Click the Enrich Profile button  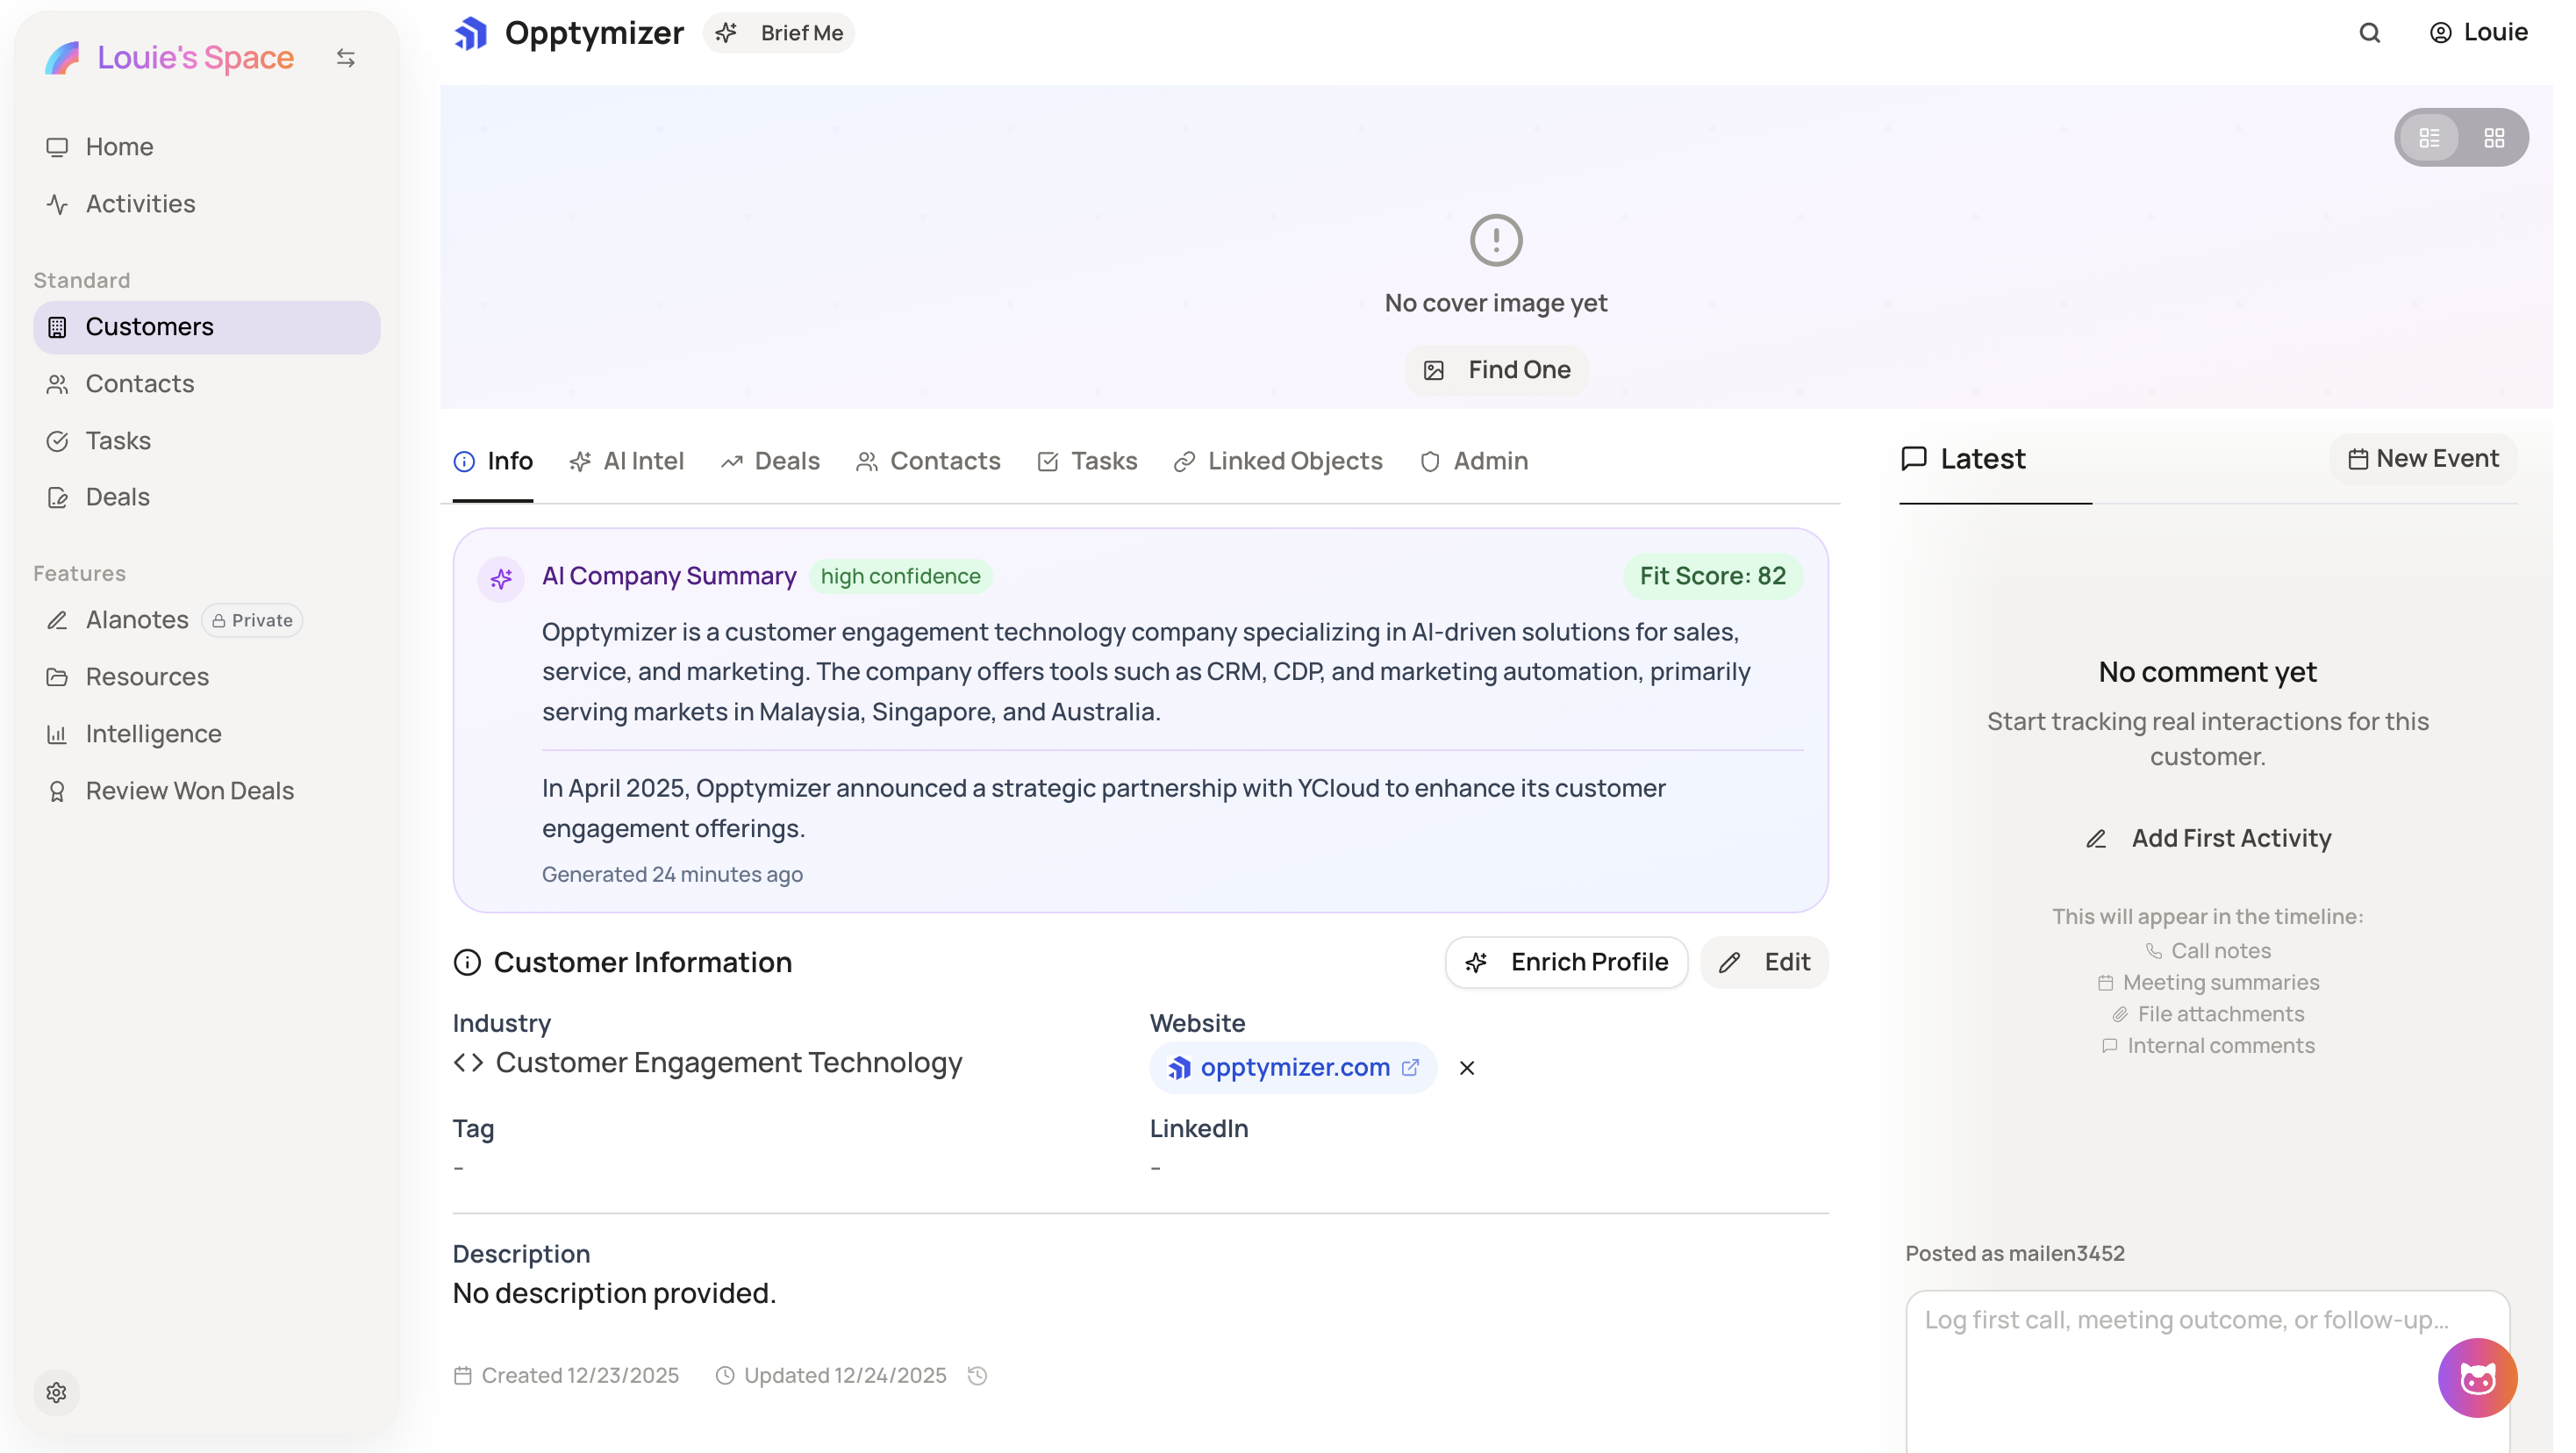coord(1566,962)
